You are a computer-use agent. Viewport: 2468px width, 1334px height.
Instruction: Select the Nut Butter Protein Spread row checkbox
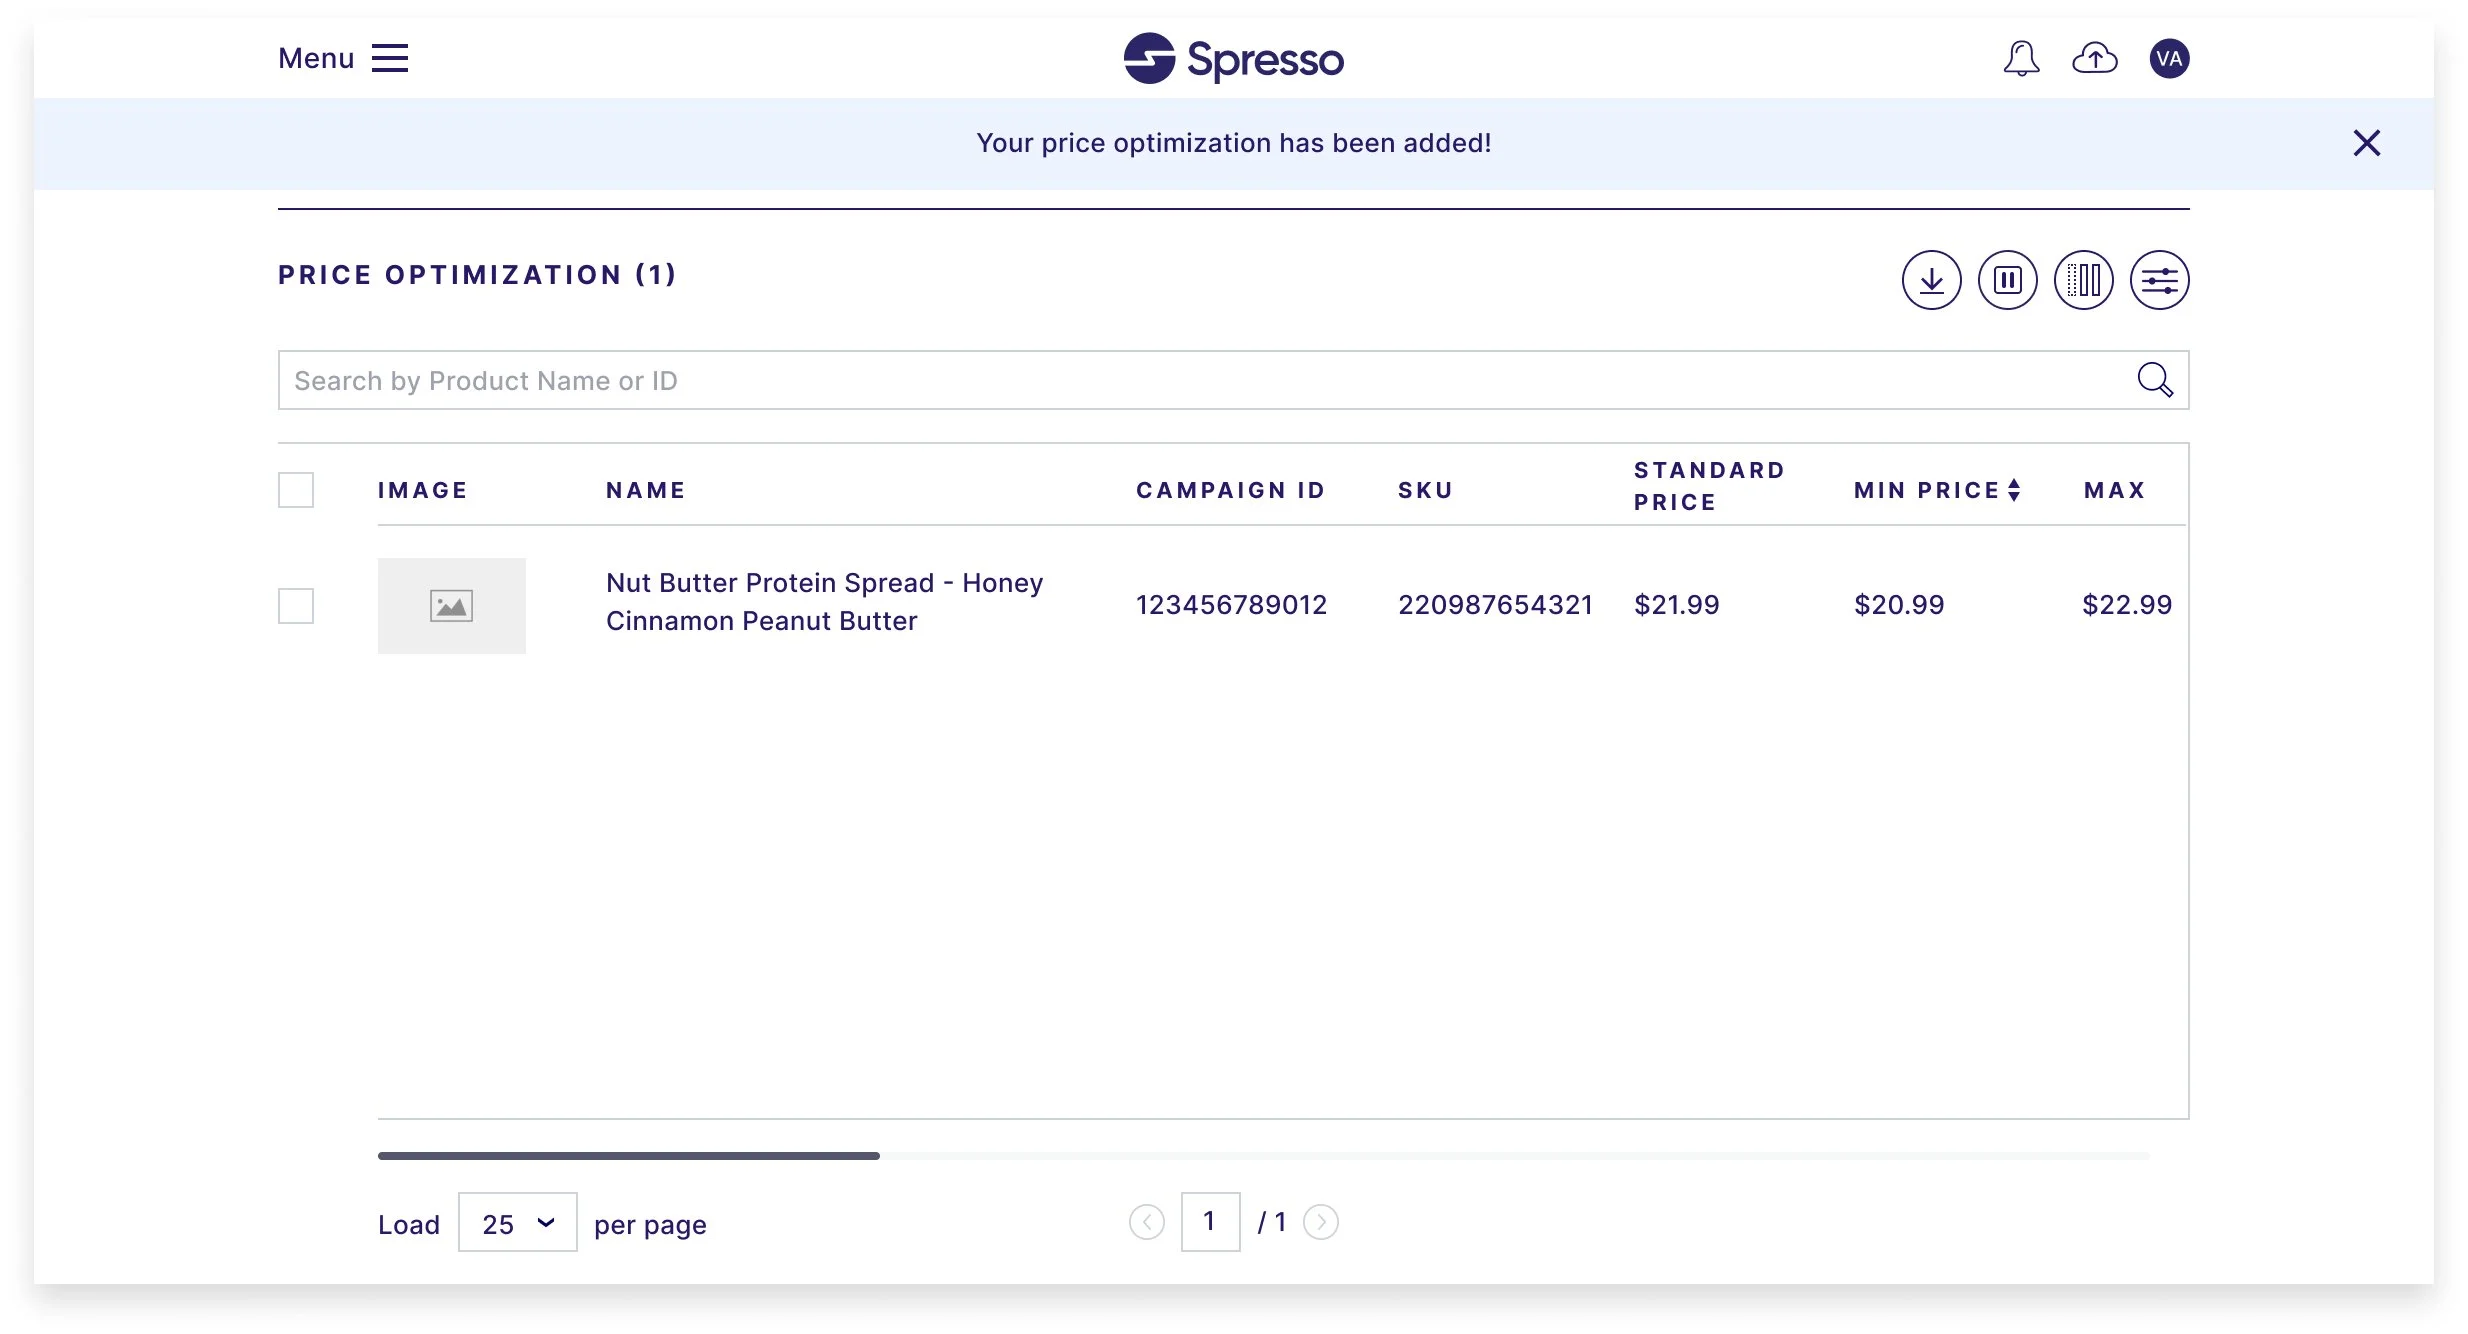[x=296, y=606]
